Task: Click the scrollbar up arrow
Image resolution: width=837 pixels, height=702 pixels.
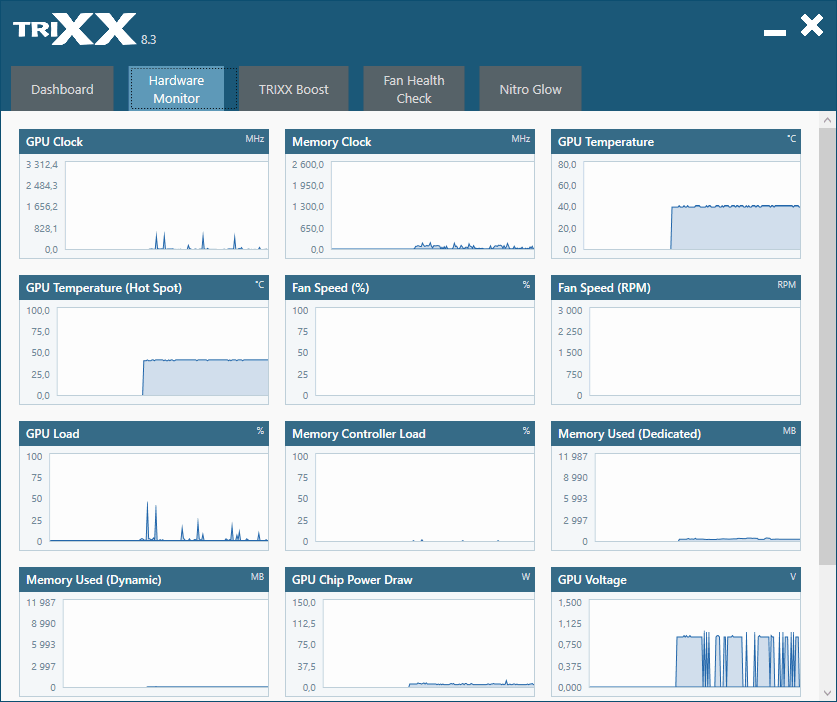Action: click(827, 119)
